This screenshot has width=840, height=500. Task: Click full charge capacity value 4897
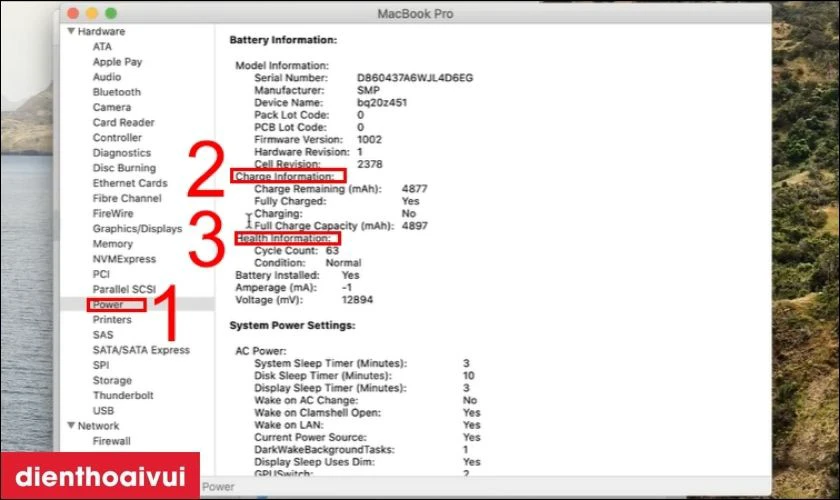pyautogui.click(x=414, y=226)
